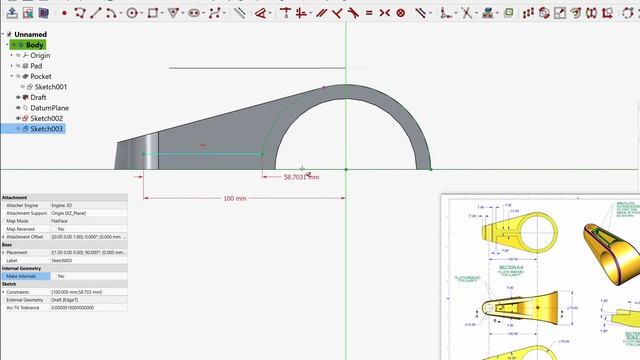Click the reference drawing thumbnail
This screenshot has width=640, height=360.
[540, 278]
